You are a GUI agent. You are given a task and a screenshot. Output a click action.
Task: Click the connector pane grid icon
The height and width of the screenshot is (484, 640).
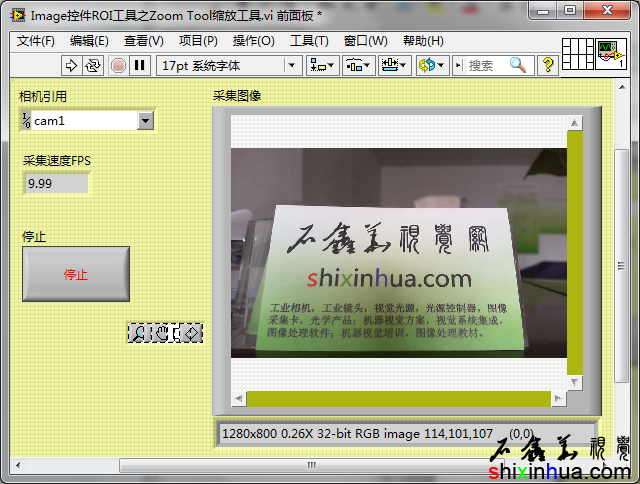pyautogui.click(x=578, y=54)
